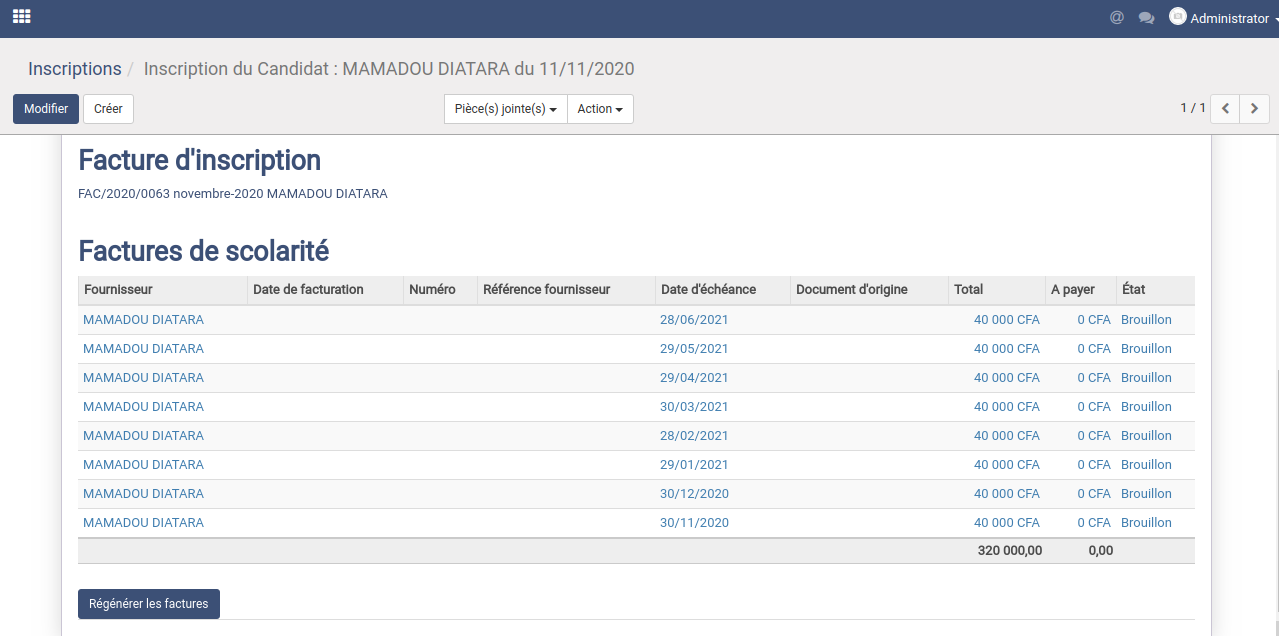Open the Administrator user menu
Viewport: 1279px width, 636px height.
tap(1229, 18)
